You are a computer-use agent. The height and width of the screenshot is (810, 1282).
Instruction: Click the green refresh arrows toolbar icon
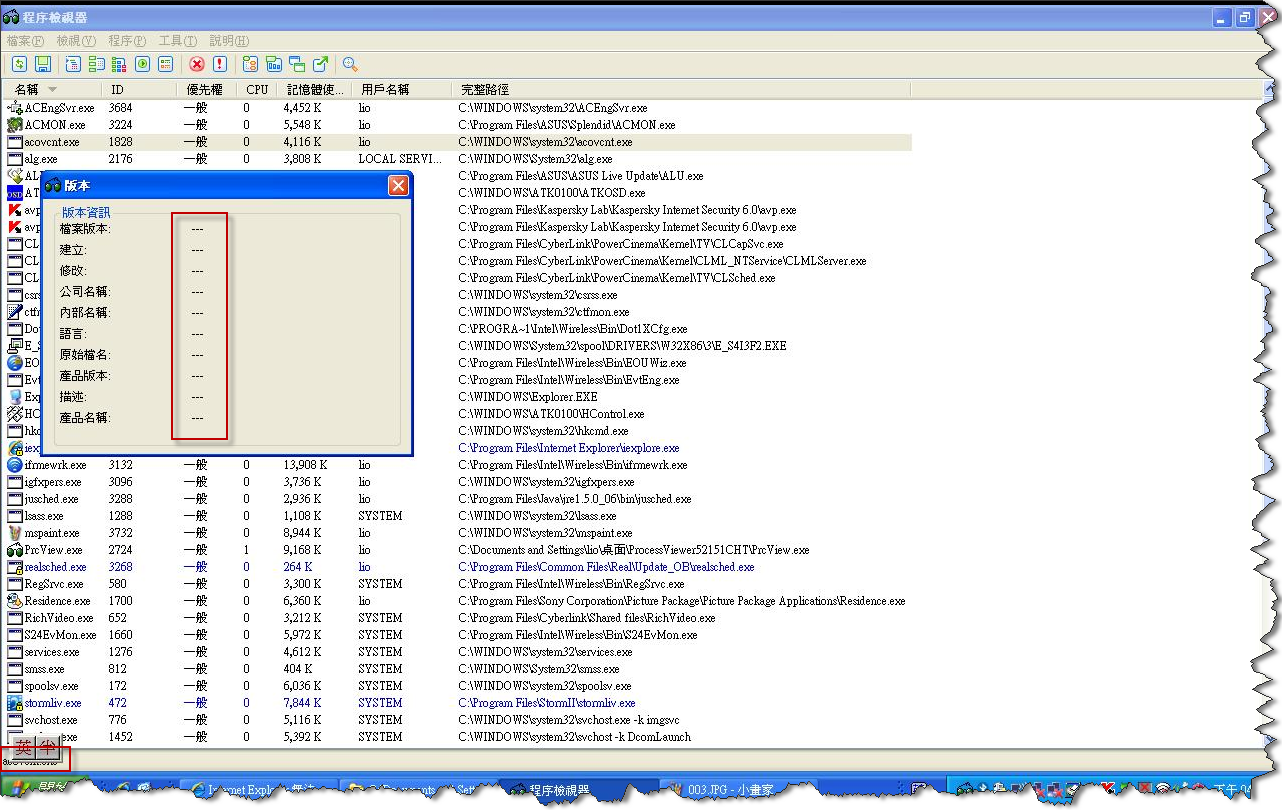point(19,64)
